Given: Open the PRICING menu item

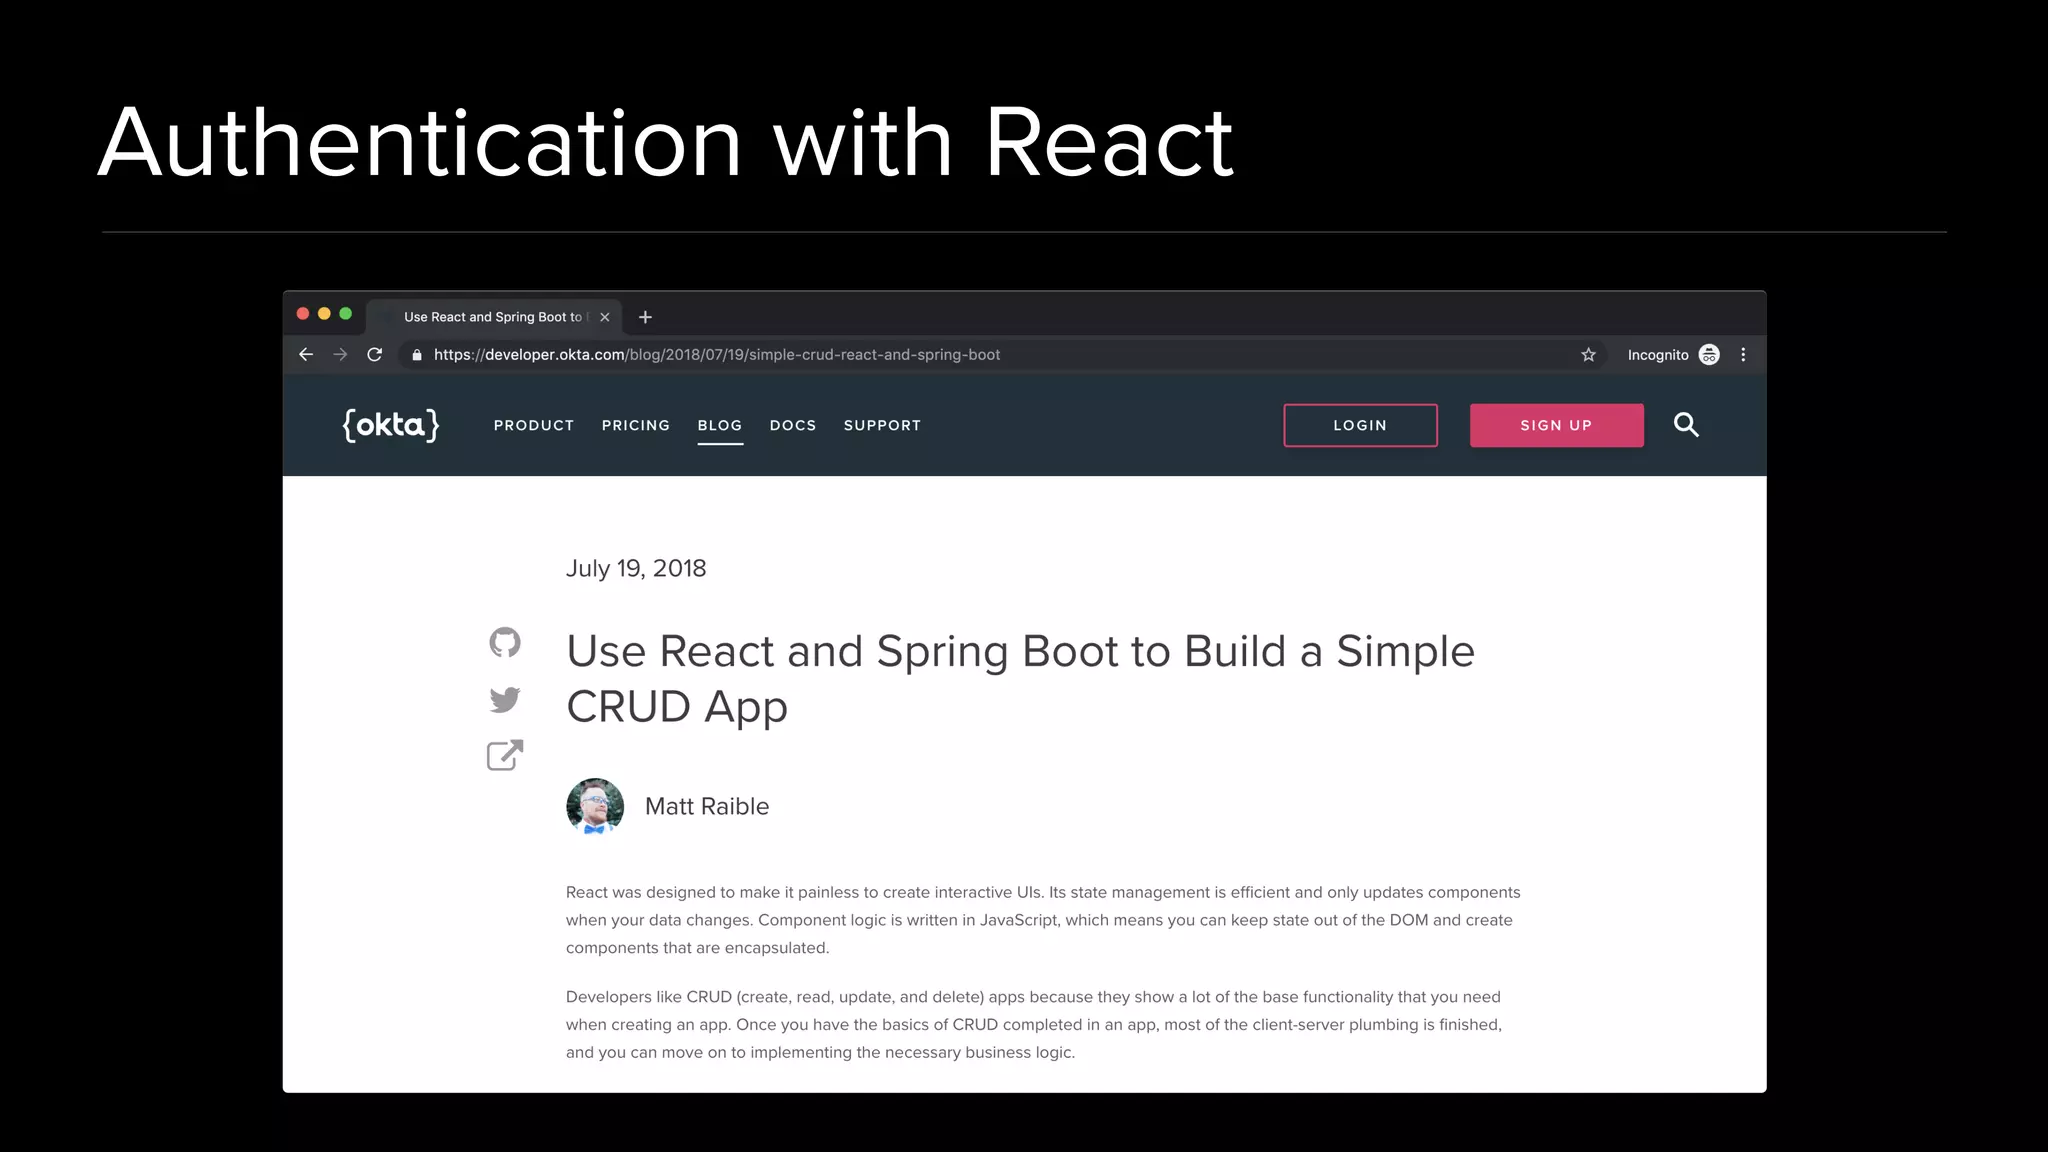Looking at the screenshot, I should click(x=636, y=425).
